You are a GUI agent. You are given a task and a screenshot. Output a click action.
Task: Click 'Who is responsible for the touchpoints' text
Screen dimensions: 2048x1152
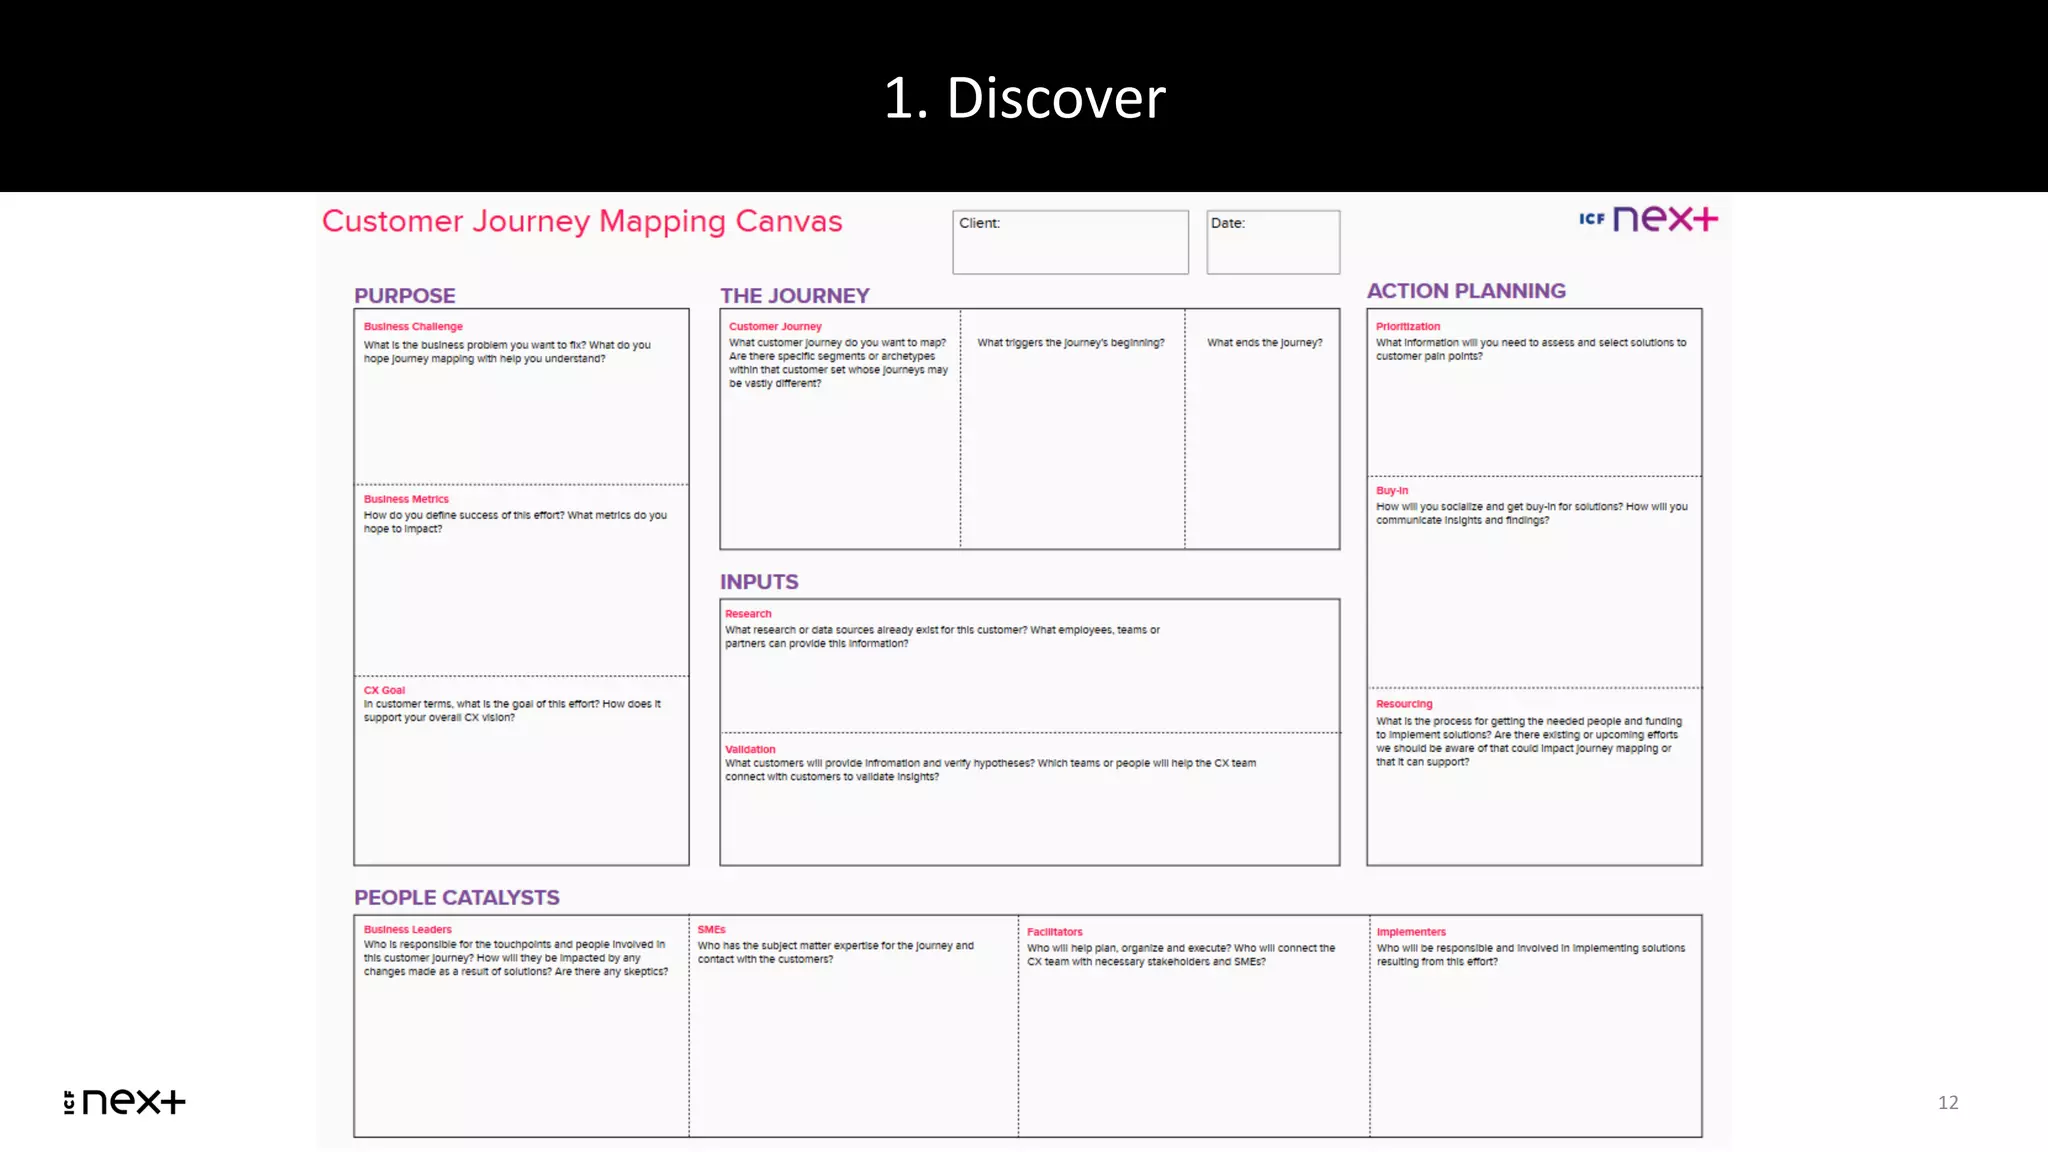click(x=515, y=958)
